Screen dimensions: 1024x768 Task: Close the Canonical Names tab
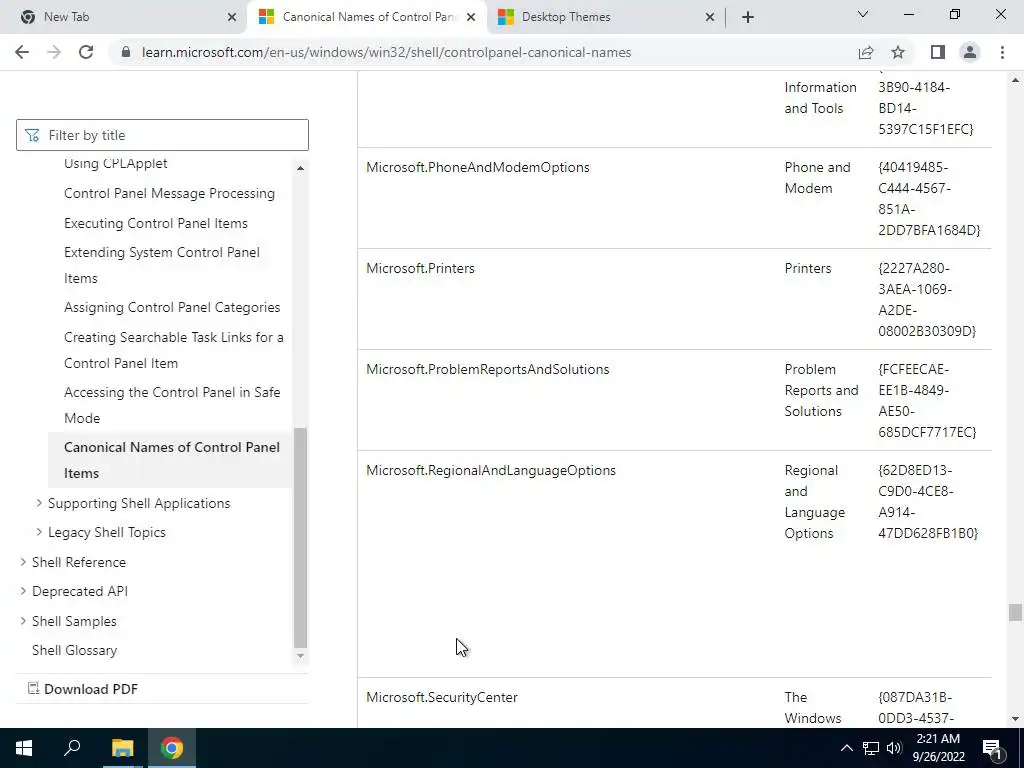point(471,17)
